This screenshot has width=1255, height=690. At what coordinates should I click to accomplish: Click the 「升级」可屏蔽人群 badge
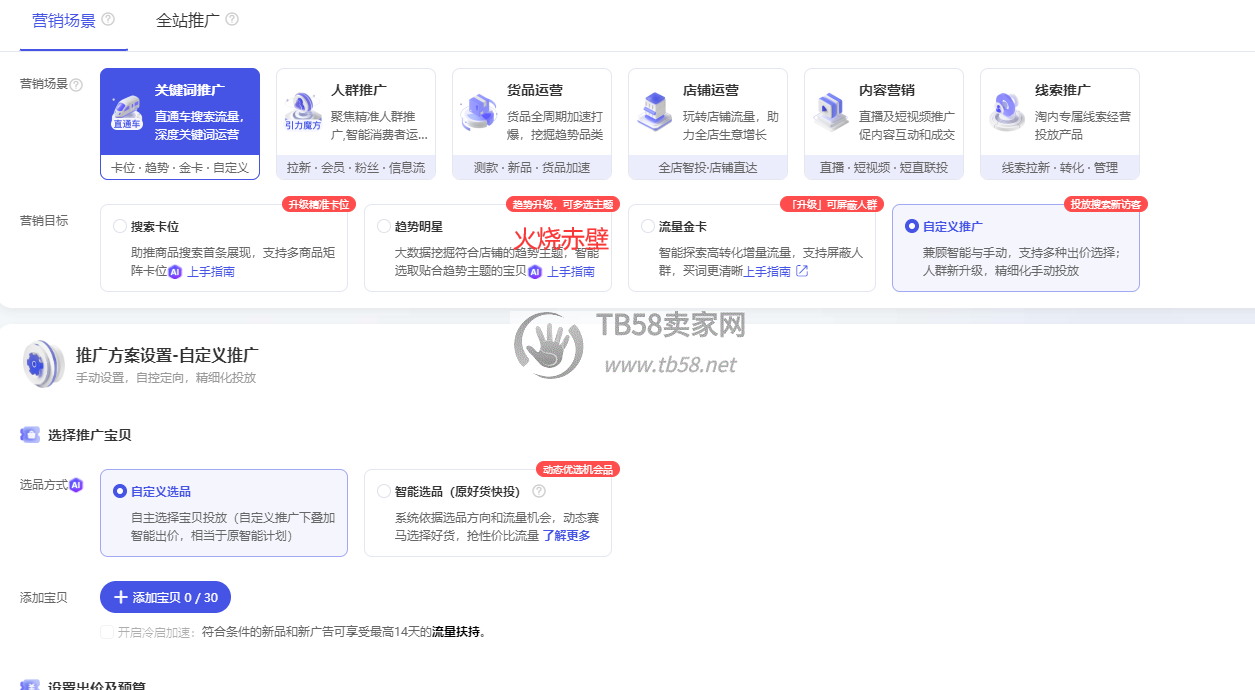coord(832,204)
